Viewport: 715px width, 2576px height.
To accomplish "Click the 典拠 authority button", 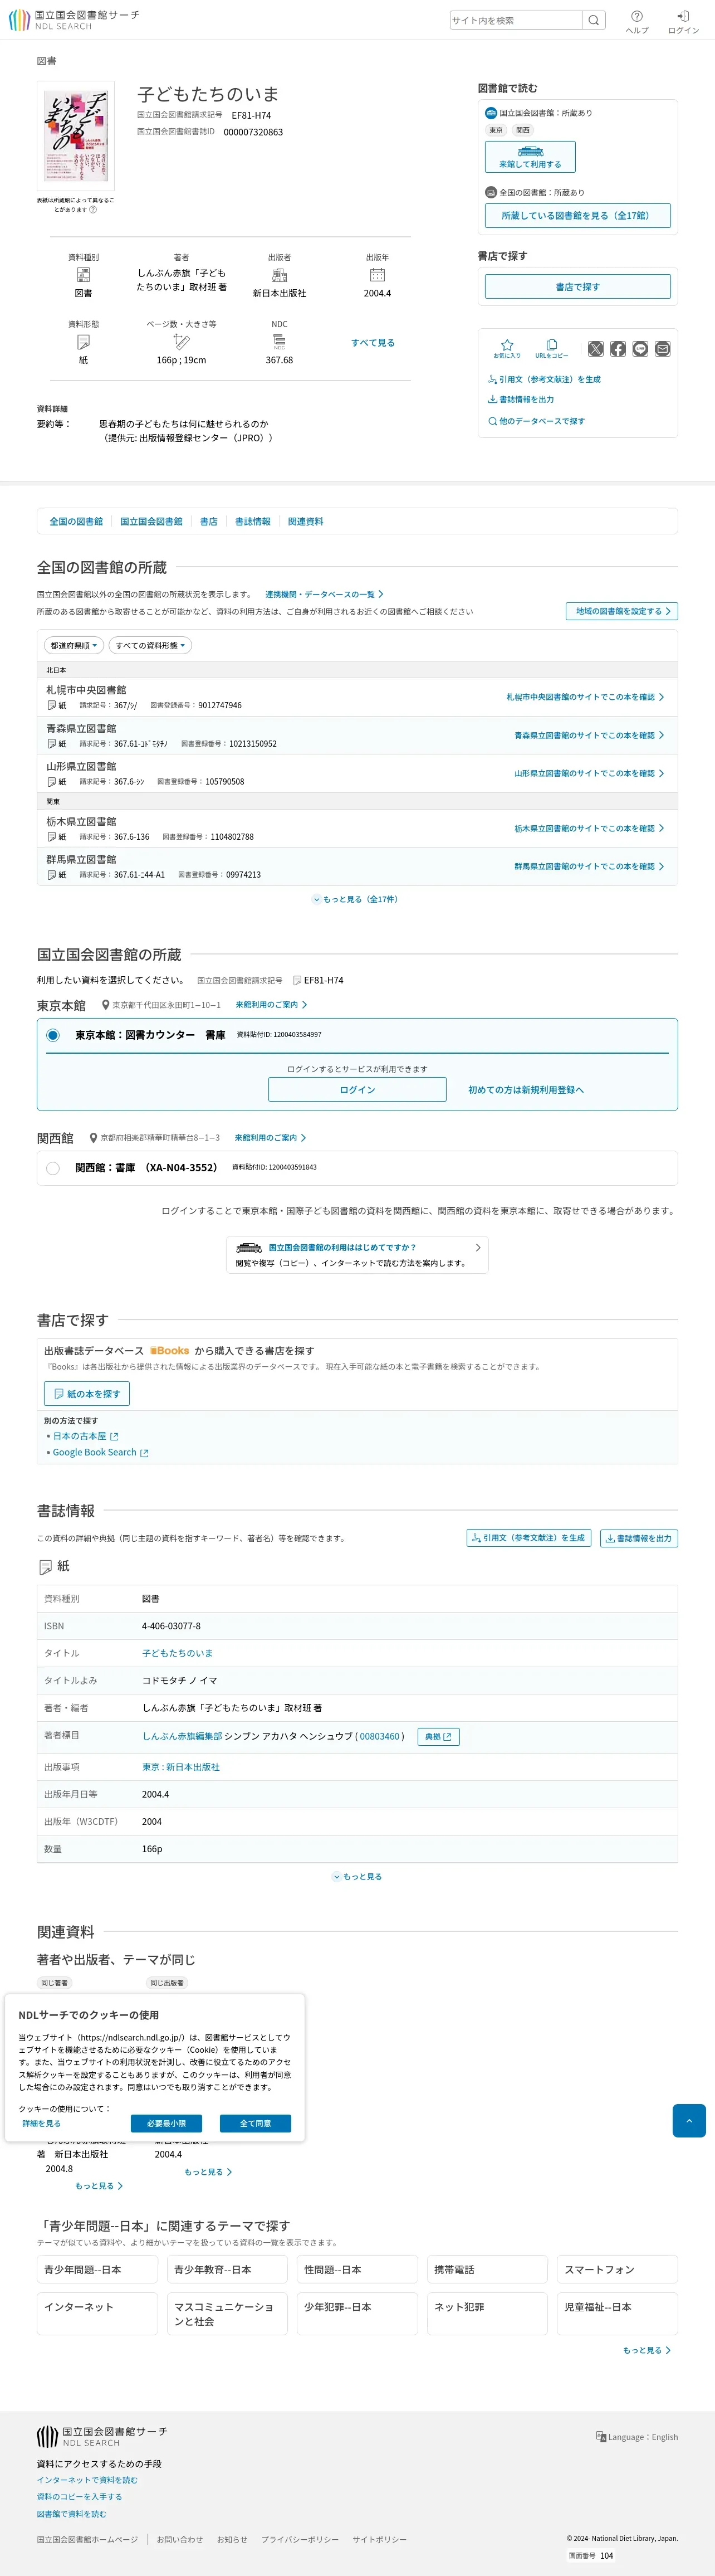I will [438, 1736].
